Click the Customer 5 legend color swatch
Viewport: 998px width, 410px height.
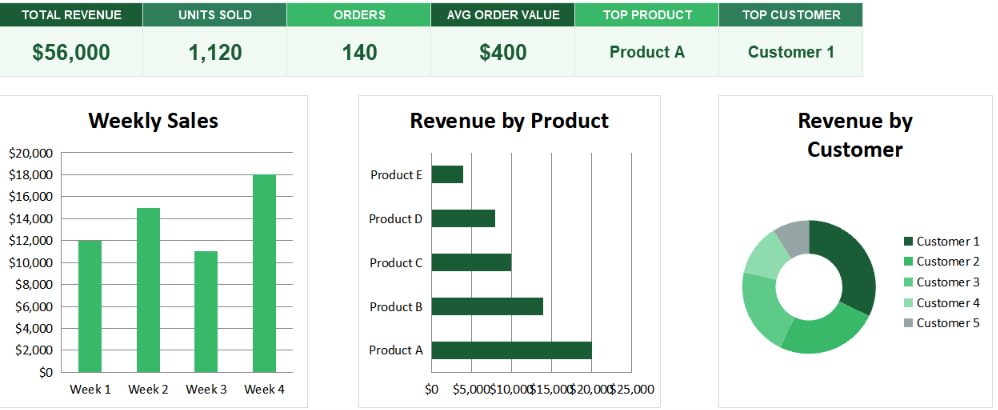click(x=908, y=323)
